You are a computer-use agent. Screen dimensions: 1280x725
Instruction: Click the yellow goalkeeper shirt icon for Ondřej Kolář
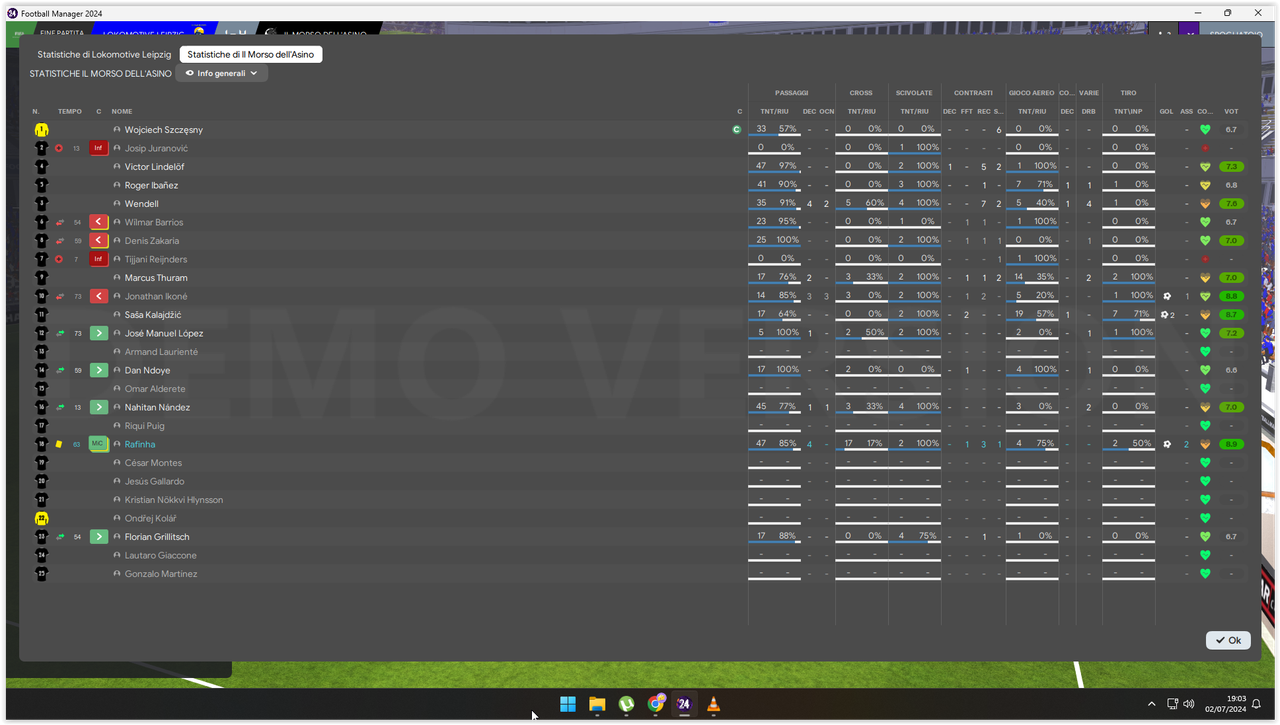[42, 518]
